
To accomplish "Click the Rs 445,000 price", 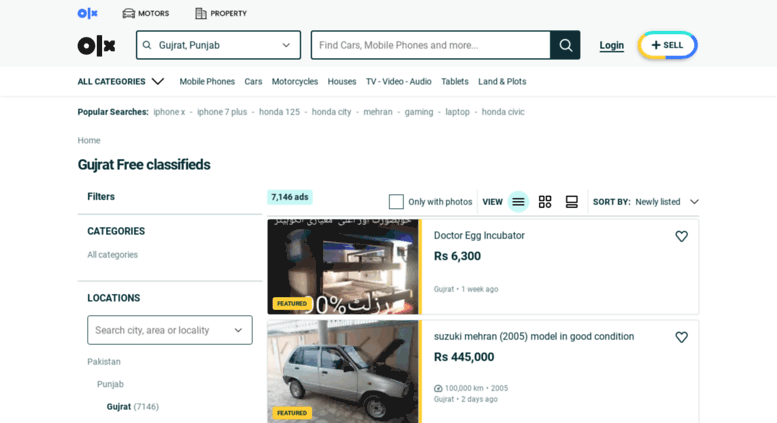I will coord(464,357).
